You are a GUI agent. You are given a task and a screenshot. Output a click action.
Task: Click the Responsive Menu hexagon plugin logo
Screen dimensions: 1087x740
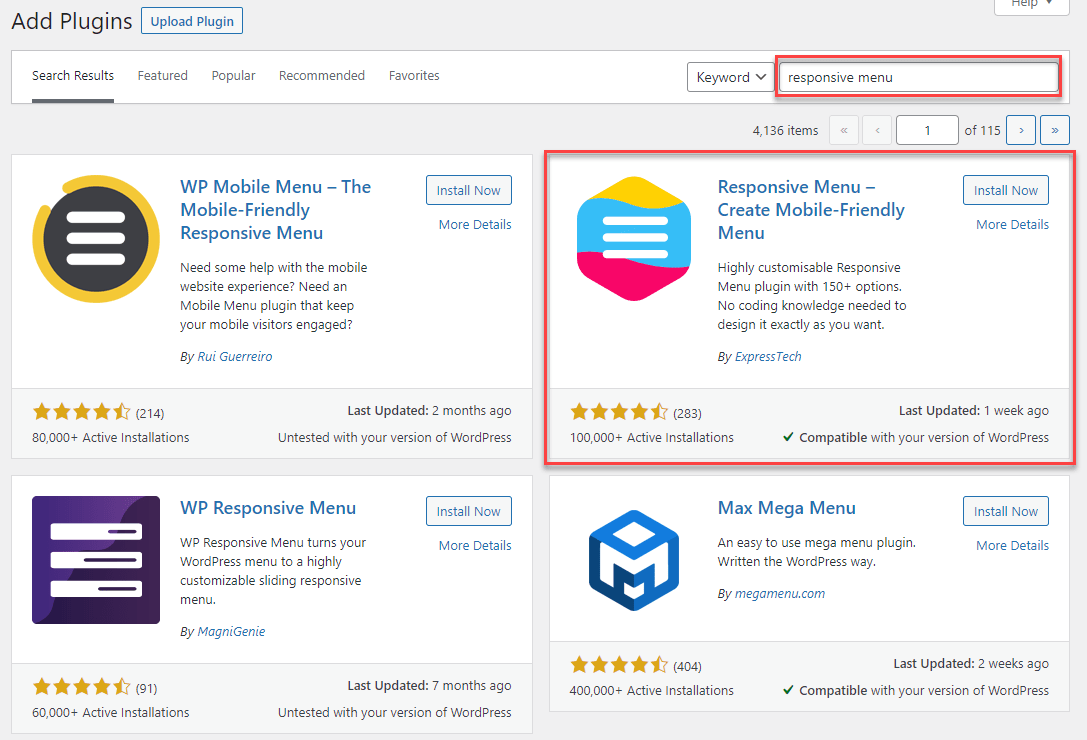coord(633,238)
